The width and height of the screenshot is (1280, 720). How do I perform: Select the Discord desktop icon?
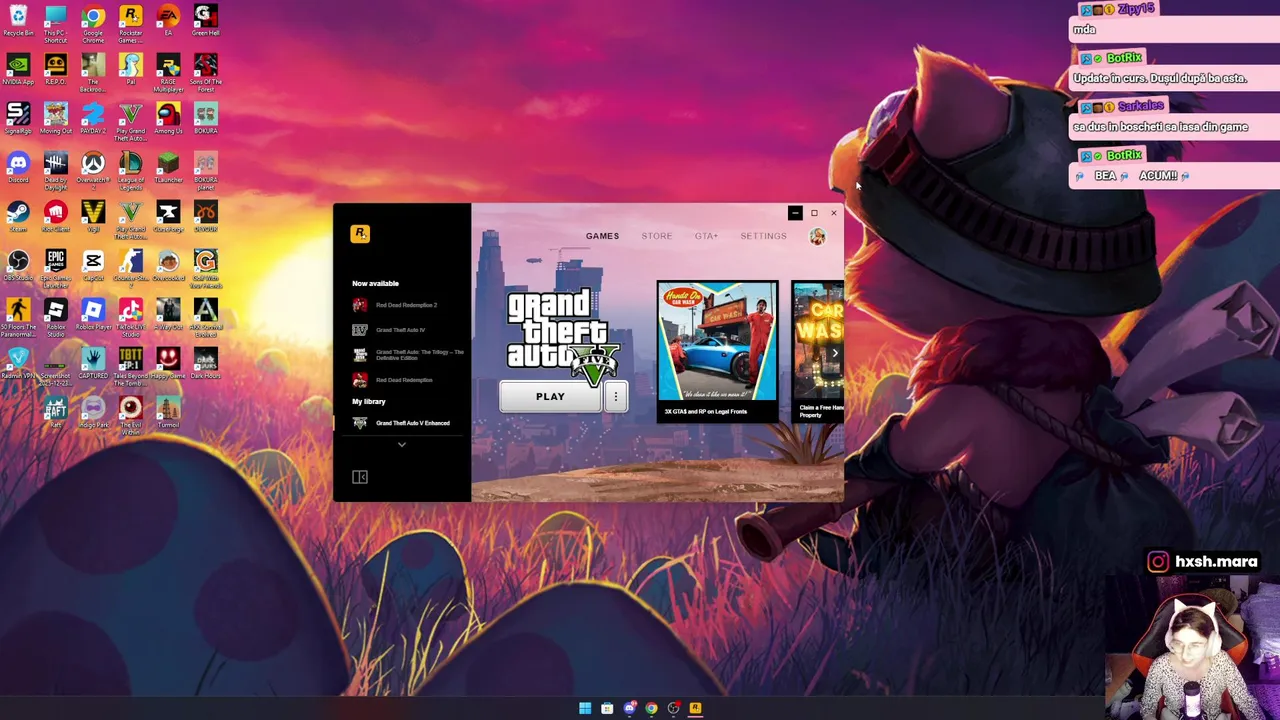18,168
